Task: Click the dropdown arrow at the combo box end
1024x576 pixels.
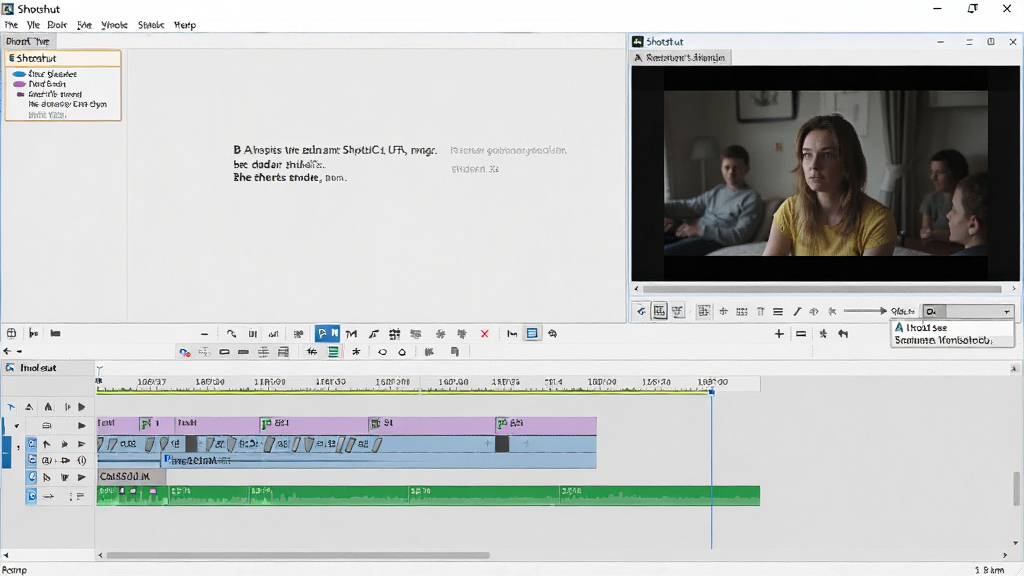Action: click(x=1006, y=312)
